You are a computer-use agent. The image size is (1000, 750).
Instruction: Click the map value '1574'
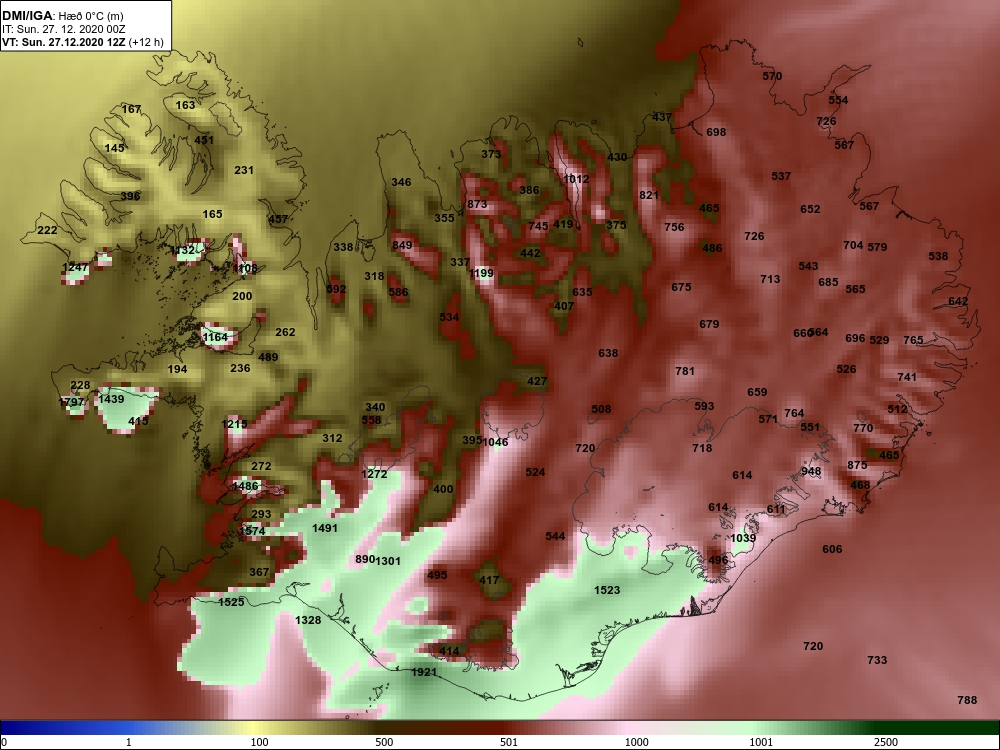click(x=253, y=531)
